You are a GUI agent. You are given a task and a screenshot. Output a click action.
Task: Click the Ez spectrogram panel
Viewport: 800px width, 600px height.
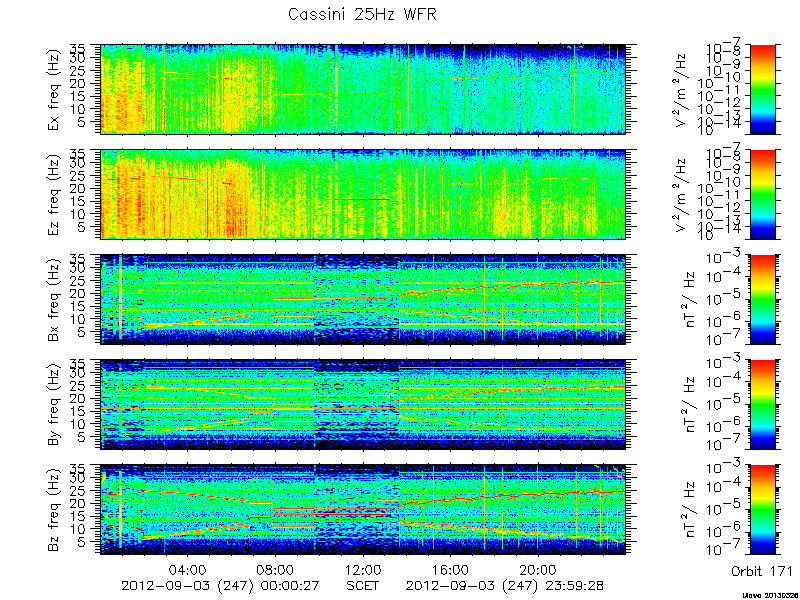pos(363,194)
